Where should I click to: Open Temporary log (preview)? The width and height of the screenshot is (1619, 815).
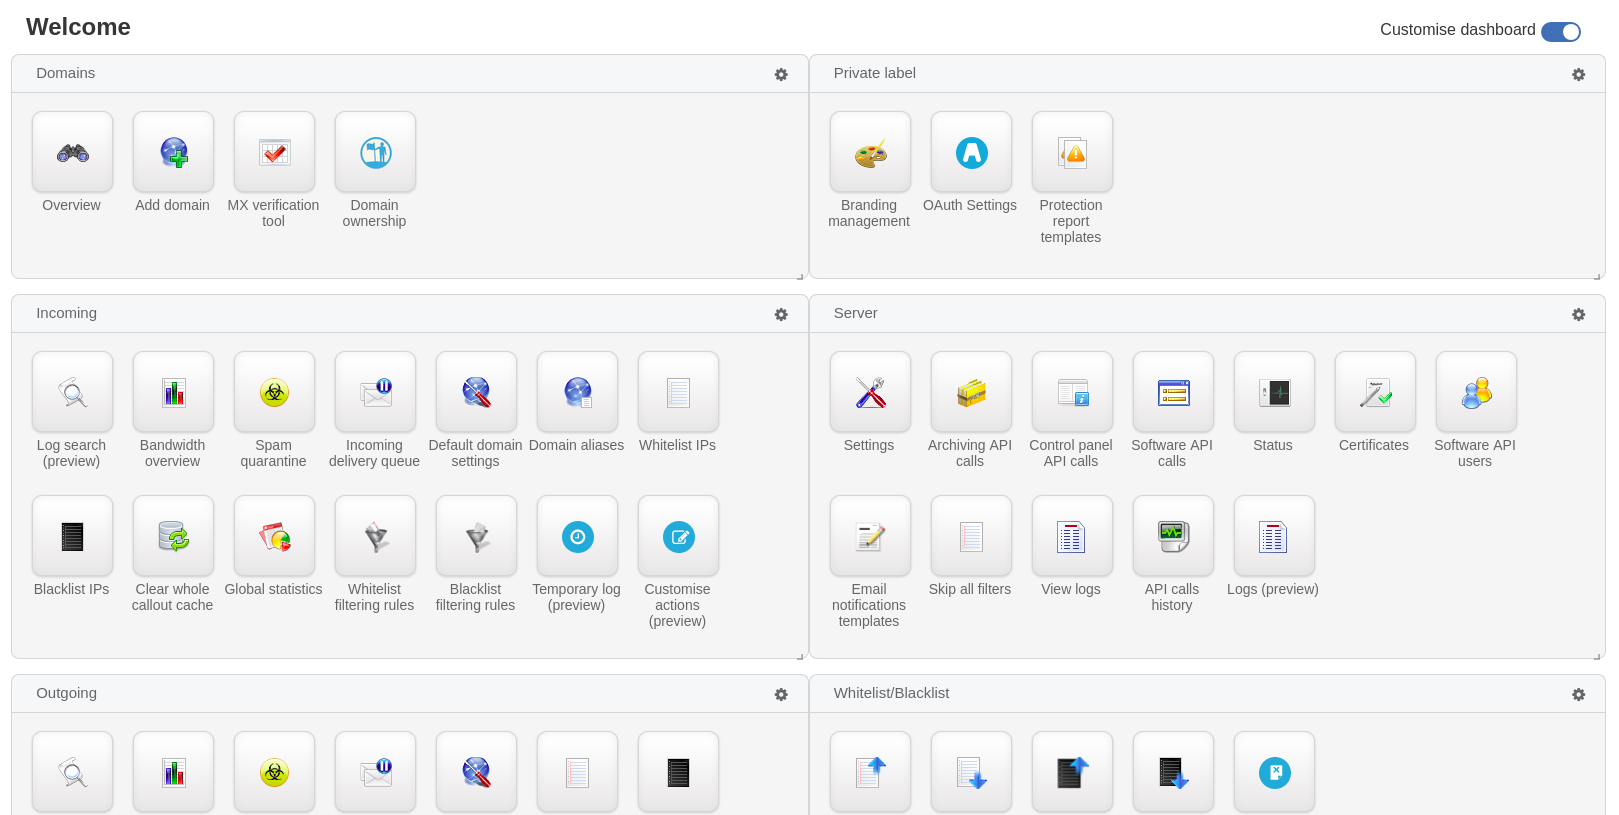[577, 536]
